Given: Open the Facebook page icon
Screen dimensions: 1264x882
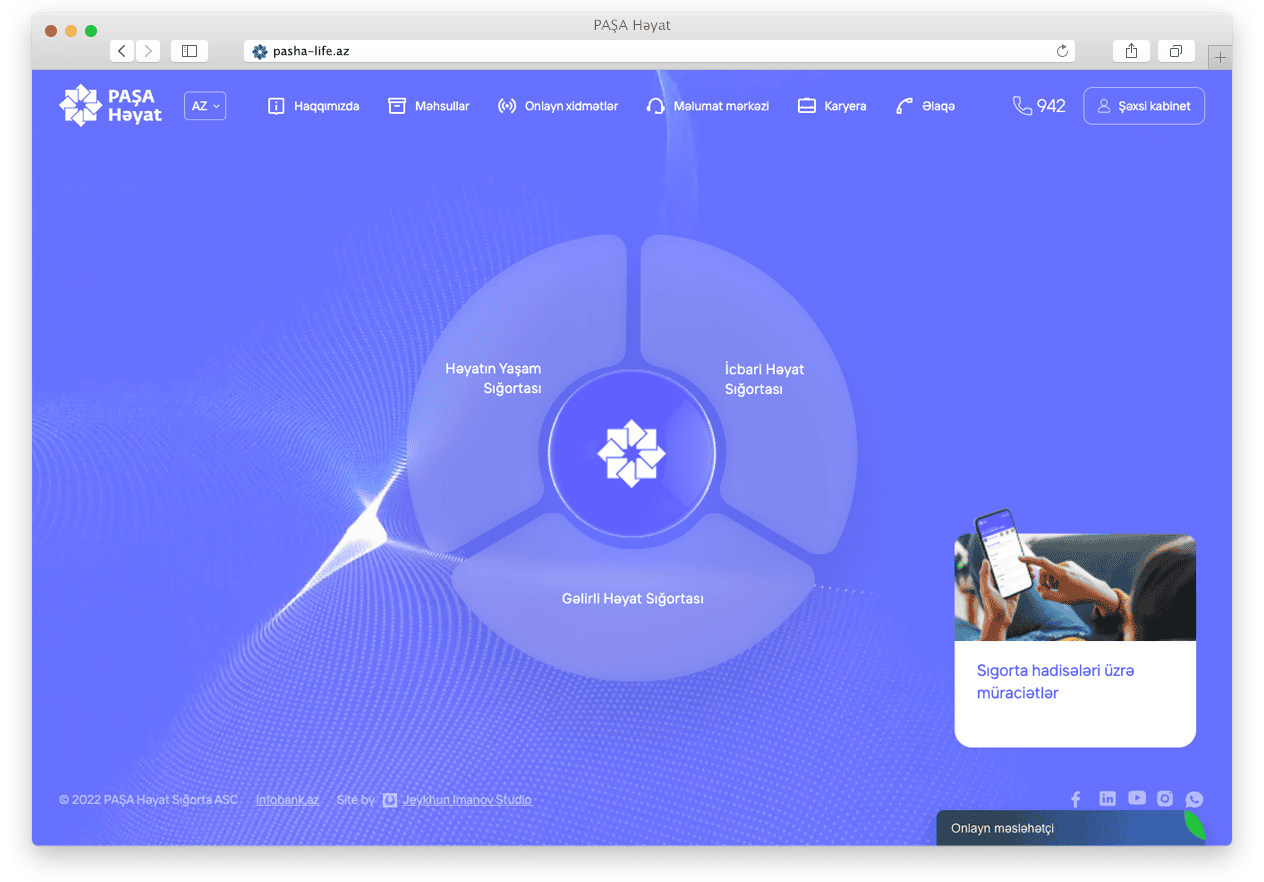Looking at the screenshot, I should pyautogui.click(x=1076, y=799).
